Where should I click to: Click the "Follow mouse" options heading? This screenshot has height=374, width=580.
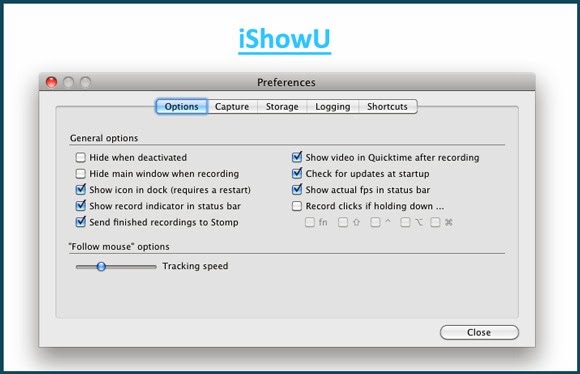click(x=119, y=247)
